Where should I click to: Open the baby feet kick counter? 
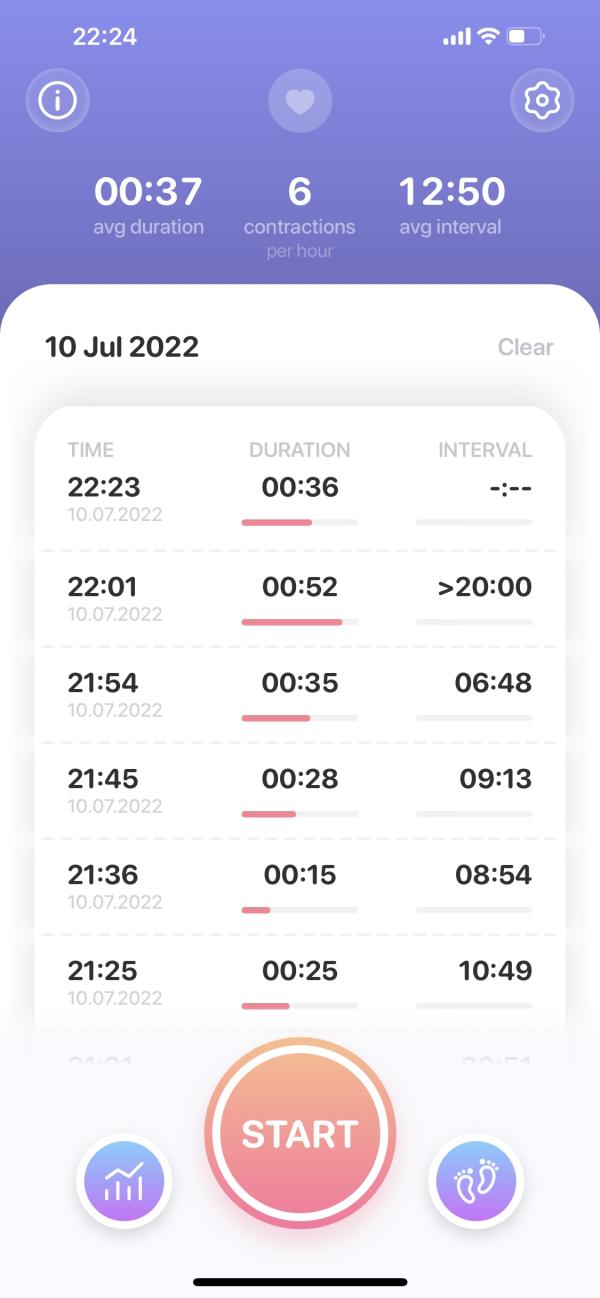click(x=476, y=1181)
